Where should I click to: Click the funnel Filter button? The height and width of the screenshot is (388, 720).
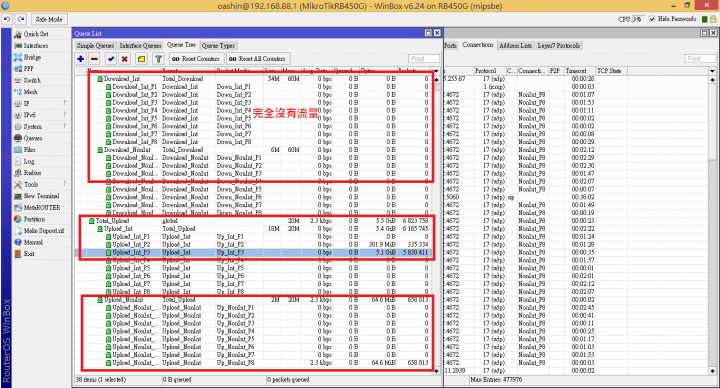[158, 59]
